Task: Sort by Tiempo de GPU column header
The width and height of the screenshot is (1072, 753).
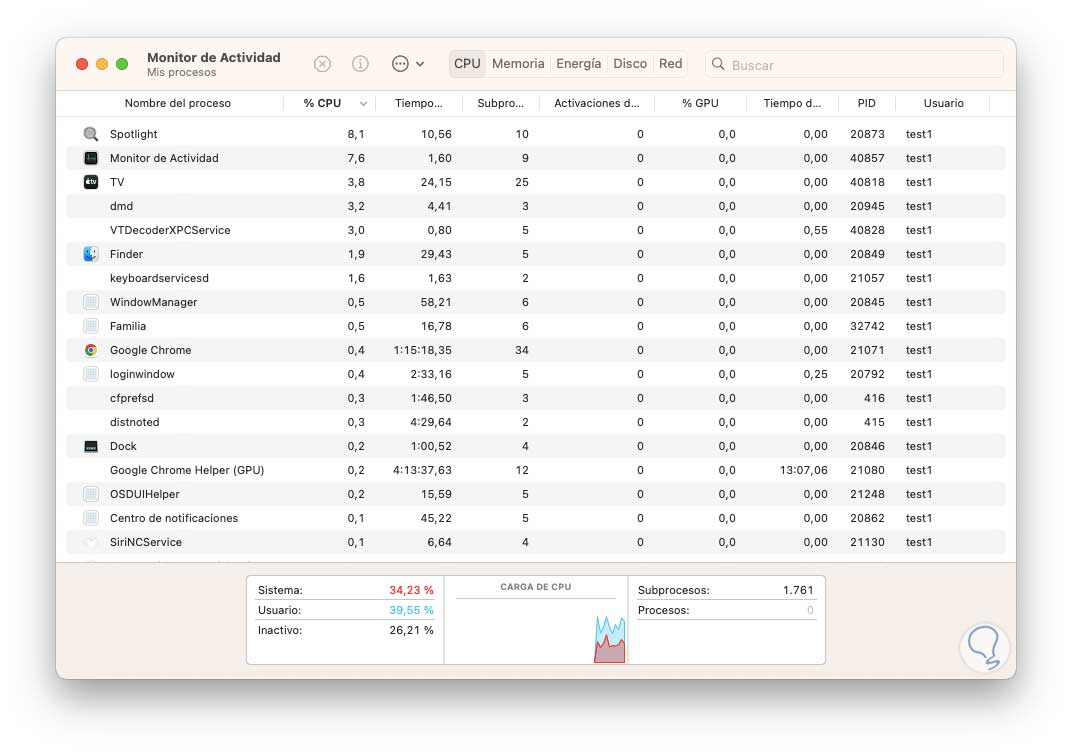Action: click(792, 103)
